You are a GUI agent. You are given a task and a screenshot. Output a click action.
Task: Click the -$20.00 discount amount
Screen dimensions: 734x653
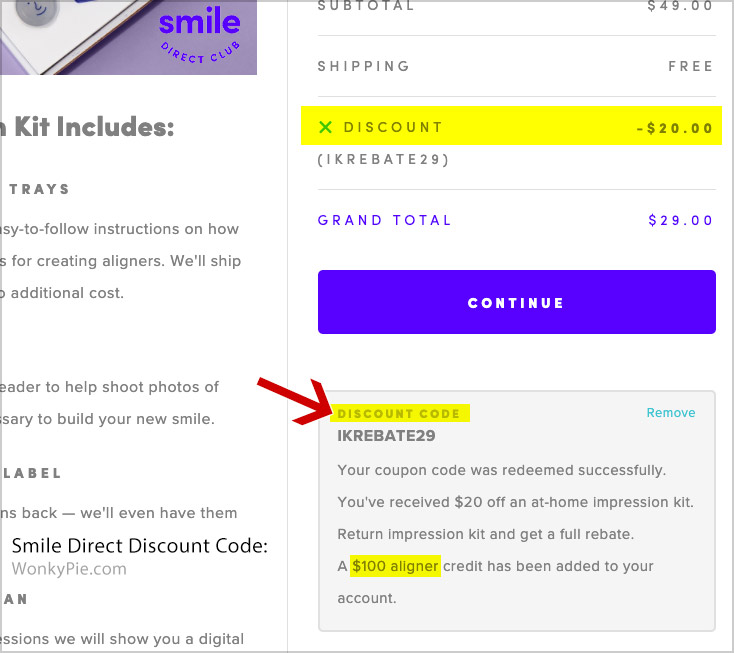[x=675, y=128]
